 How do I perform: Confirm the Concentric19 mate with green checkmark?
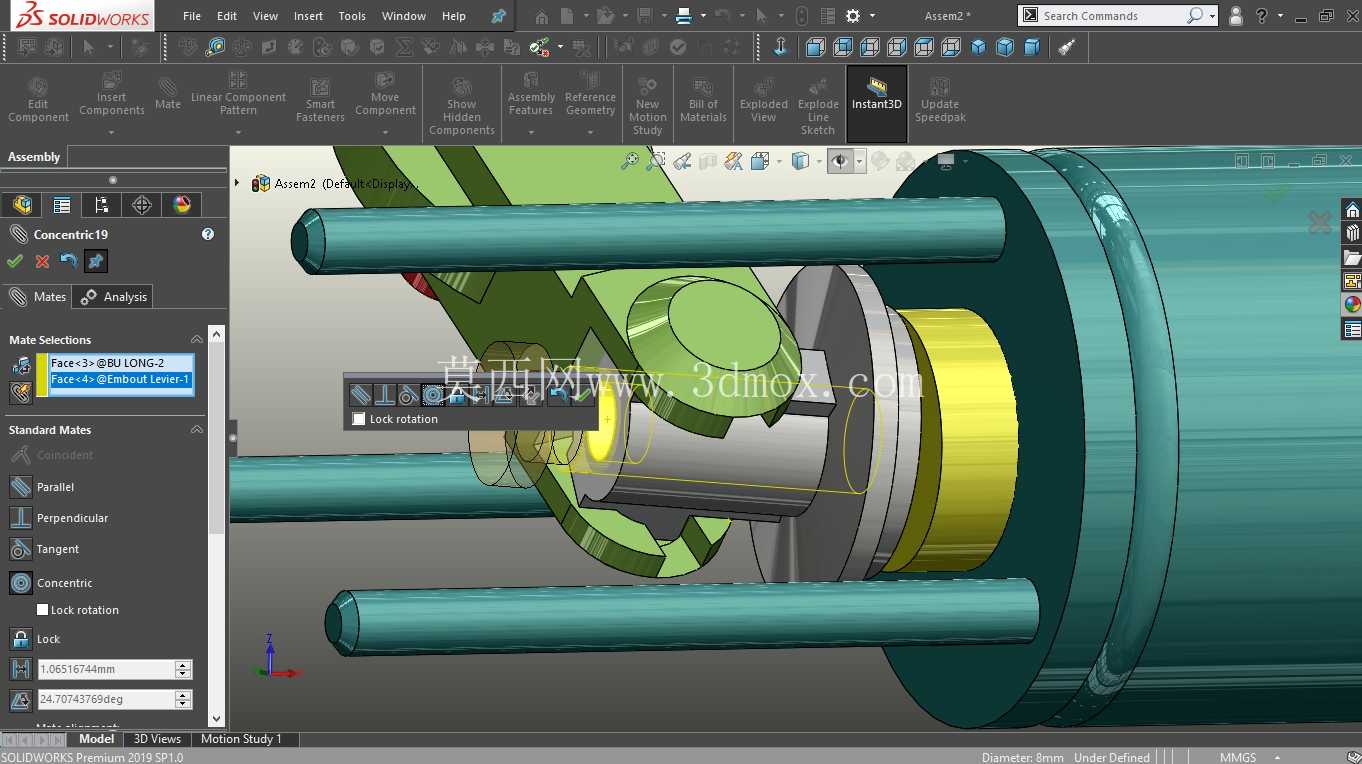[x=14, y=261]
